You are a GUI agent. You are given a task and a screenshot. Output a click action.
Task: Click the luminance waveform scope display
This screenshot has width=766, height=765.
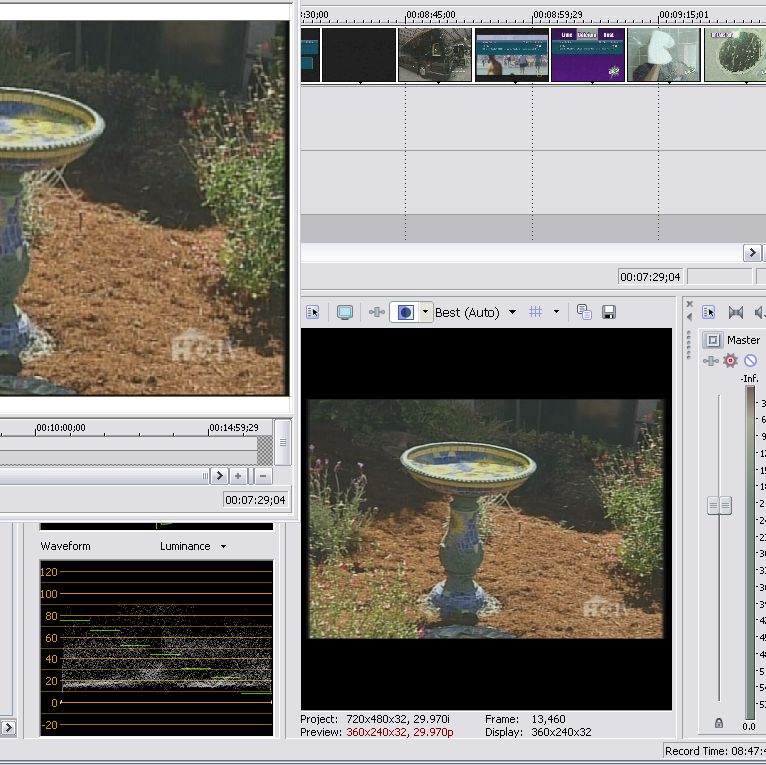pyautogui.click(x=156, y=648)
